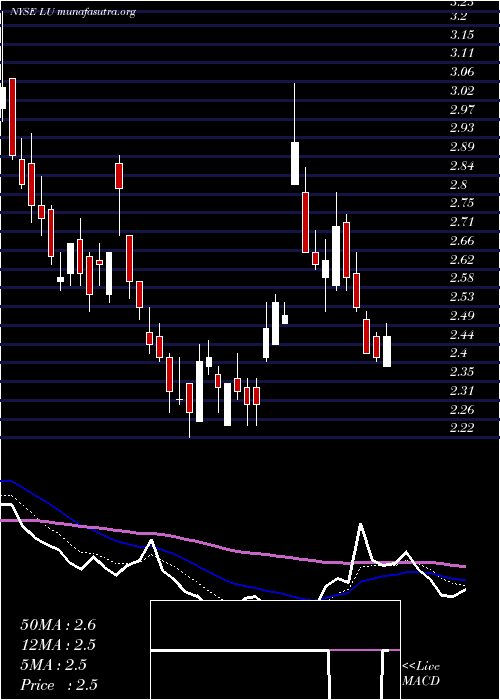Screen dimensions: 500x700
Task: Click the 2.35 price level label
Action: tap(462, 372)
